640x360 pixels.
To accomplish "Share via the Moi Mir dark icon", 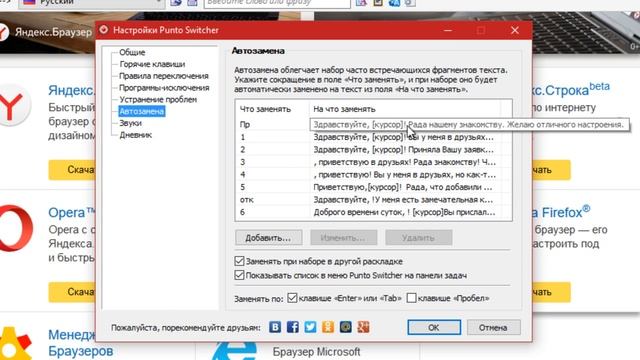I will [x=345, y=327].
